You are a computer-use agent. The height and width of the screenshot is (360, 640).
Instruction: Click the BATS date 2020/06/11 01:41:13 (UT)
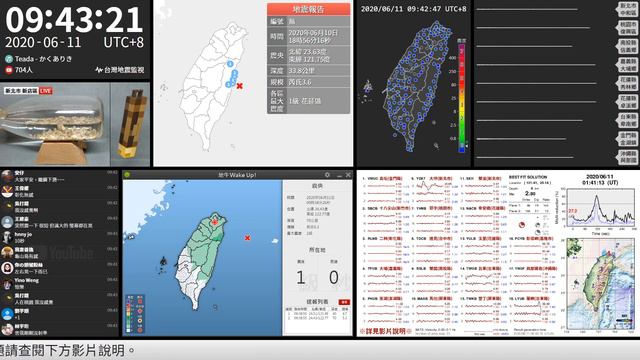(600, 180)
